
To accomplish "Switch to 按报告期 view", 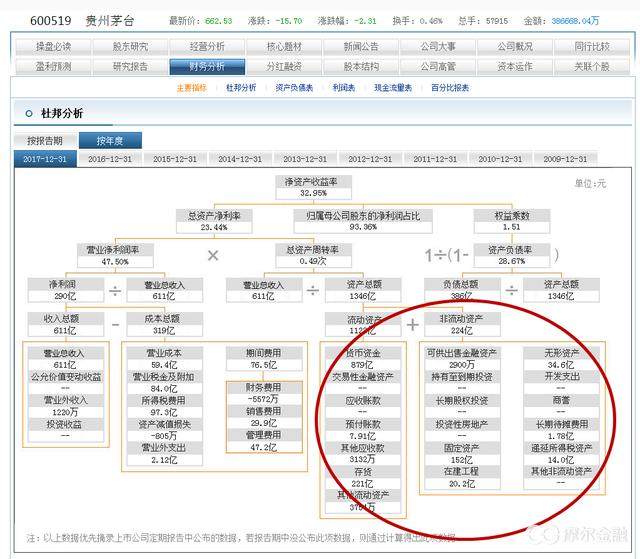I will click(44, 141).
